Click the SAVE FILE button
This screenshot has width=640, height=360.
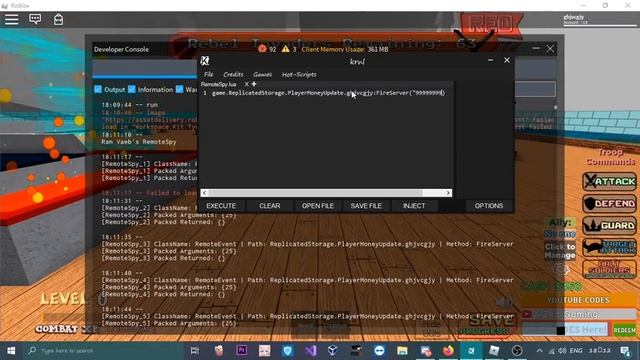tap(366, 206)
